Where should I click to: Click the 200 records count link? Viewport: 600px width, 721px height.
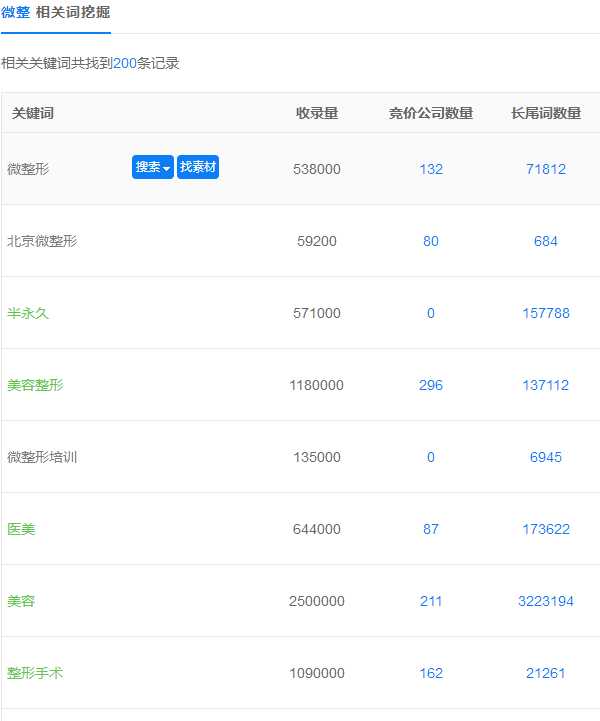tap(124, 63)
